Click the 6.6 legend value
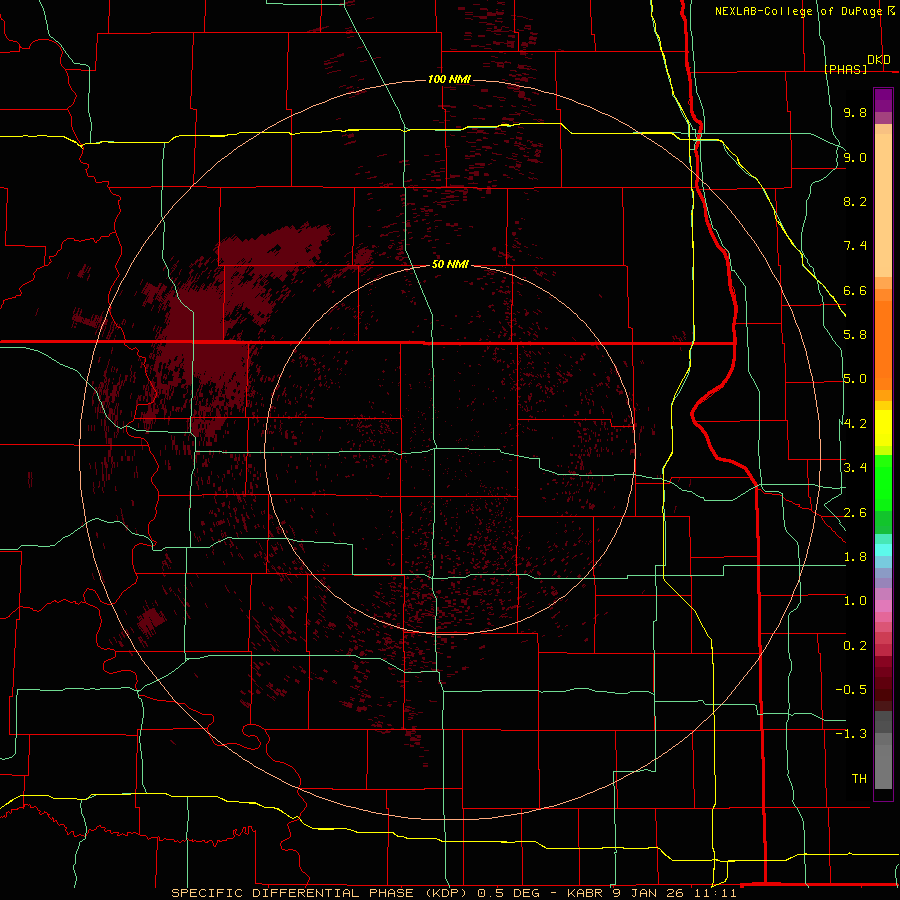 855,290
